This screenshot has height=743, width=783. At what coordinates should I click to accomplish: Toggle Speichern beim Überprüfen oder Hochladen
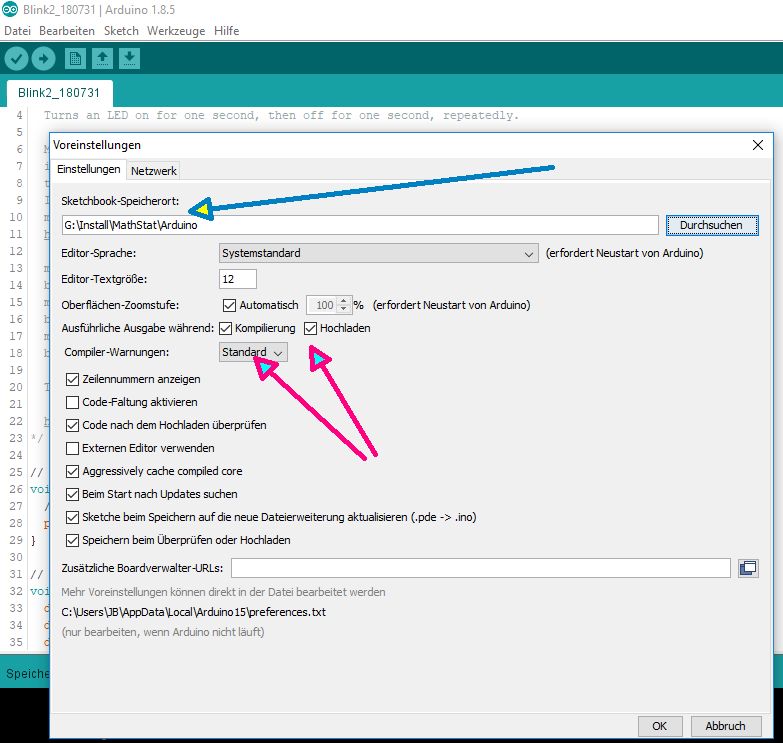(x=72, y=540)
